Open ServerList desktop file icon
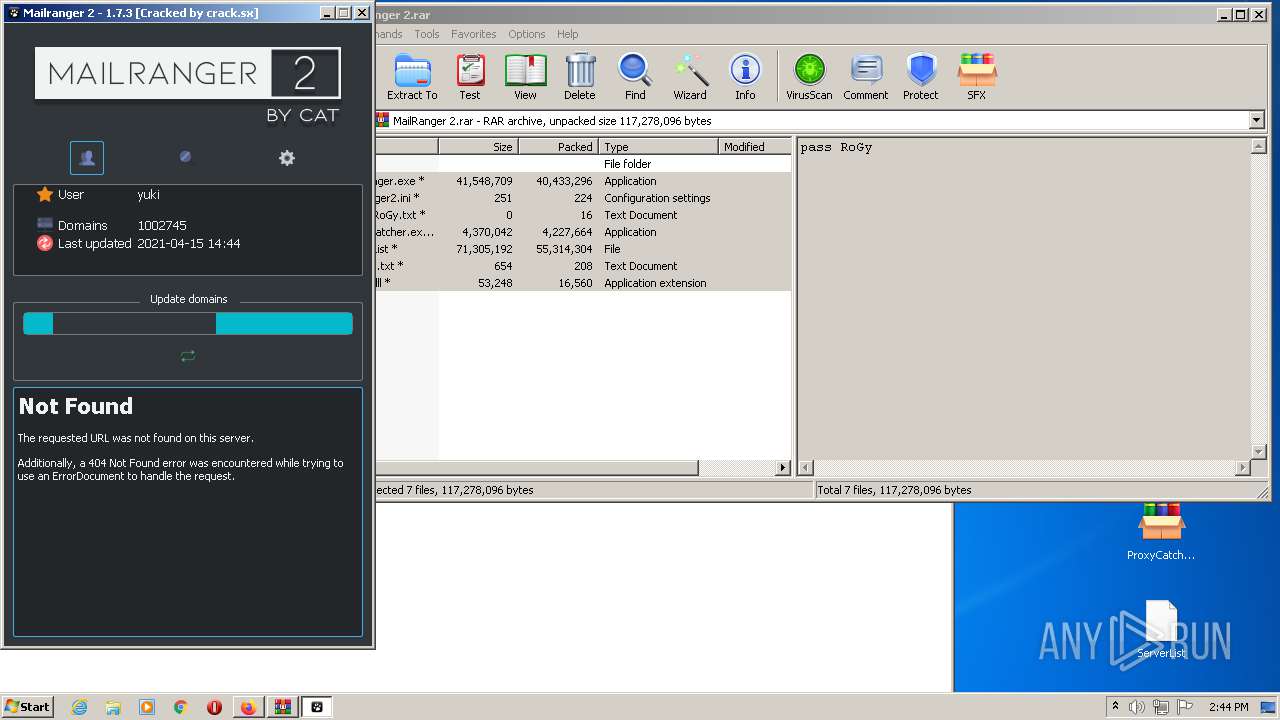This screenshot has width=1280, height=720. tap(1161, 630)
